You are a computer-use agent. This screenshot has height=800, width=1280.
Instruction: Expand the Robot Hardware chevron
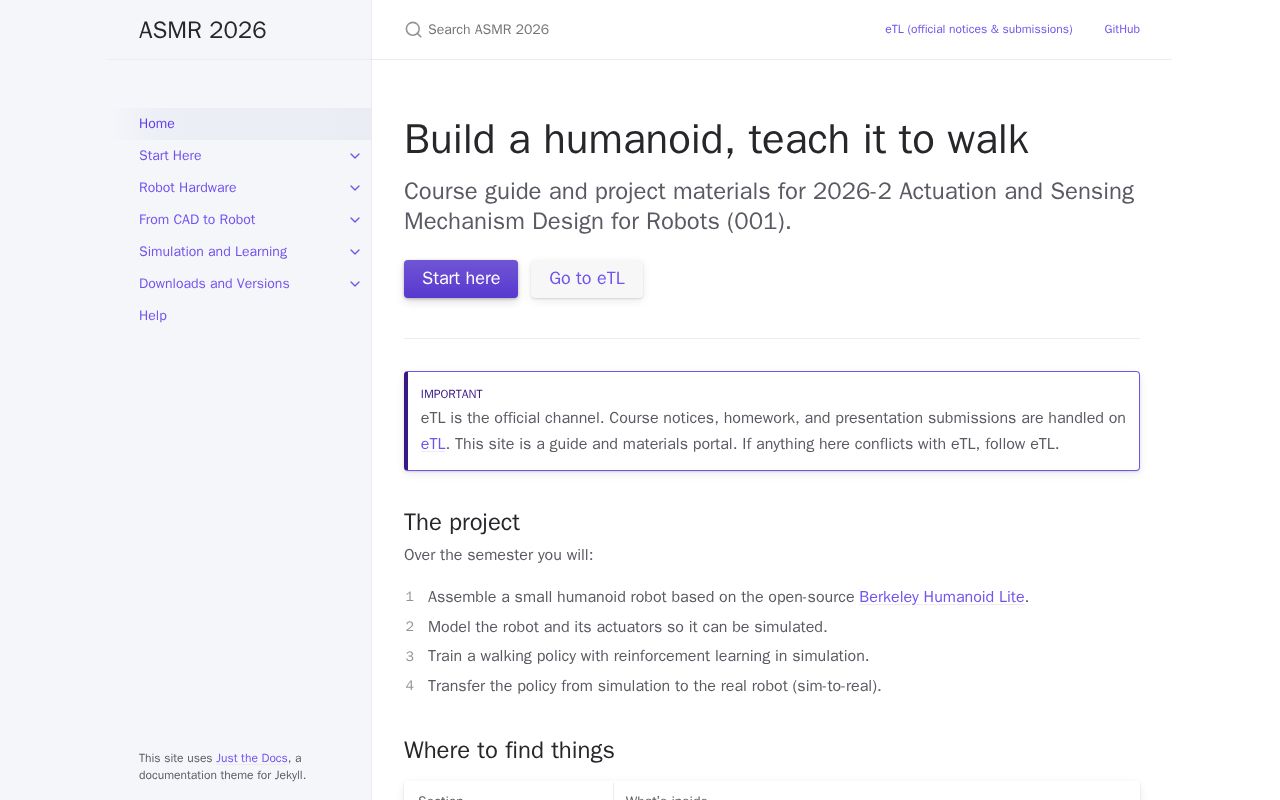point(355,188)
